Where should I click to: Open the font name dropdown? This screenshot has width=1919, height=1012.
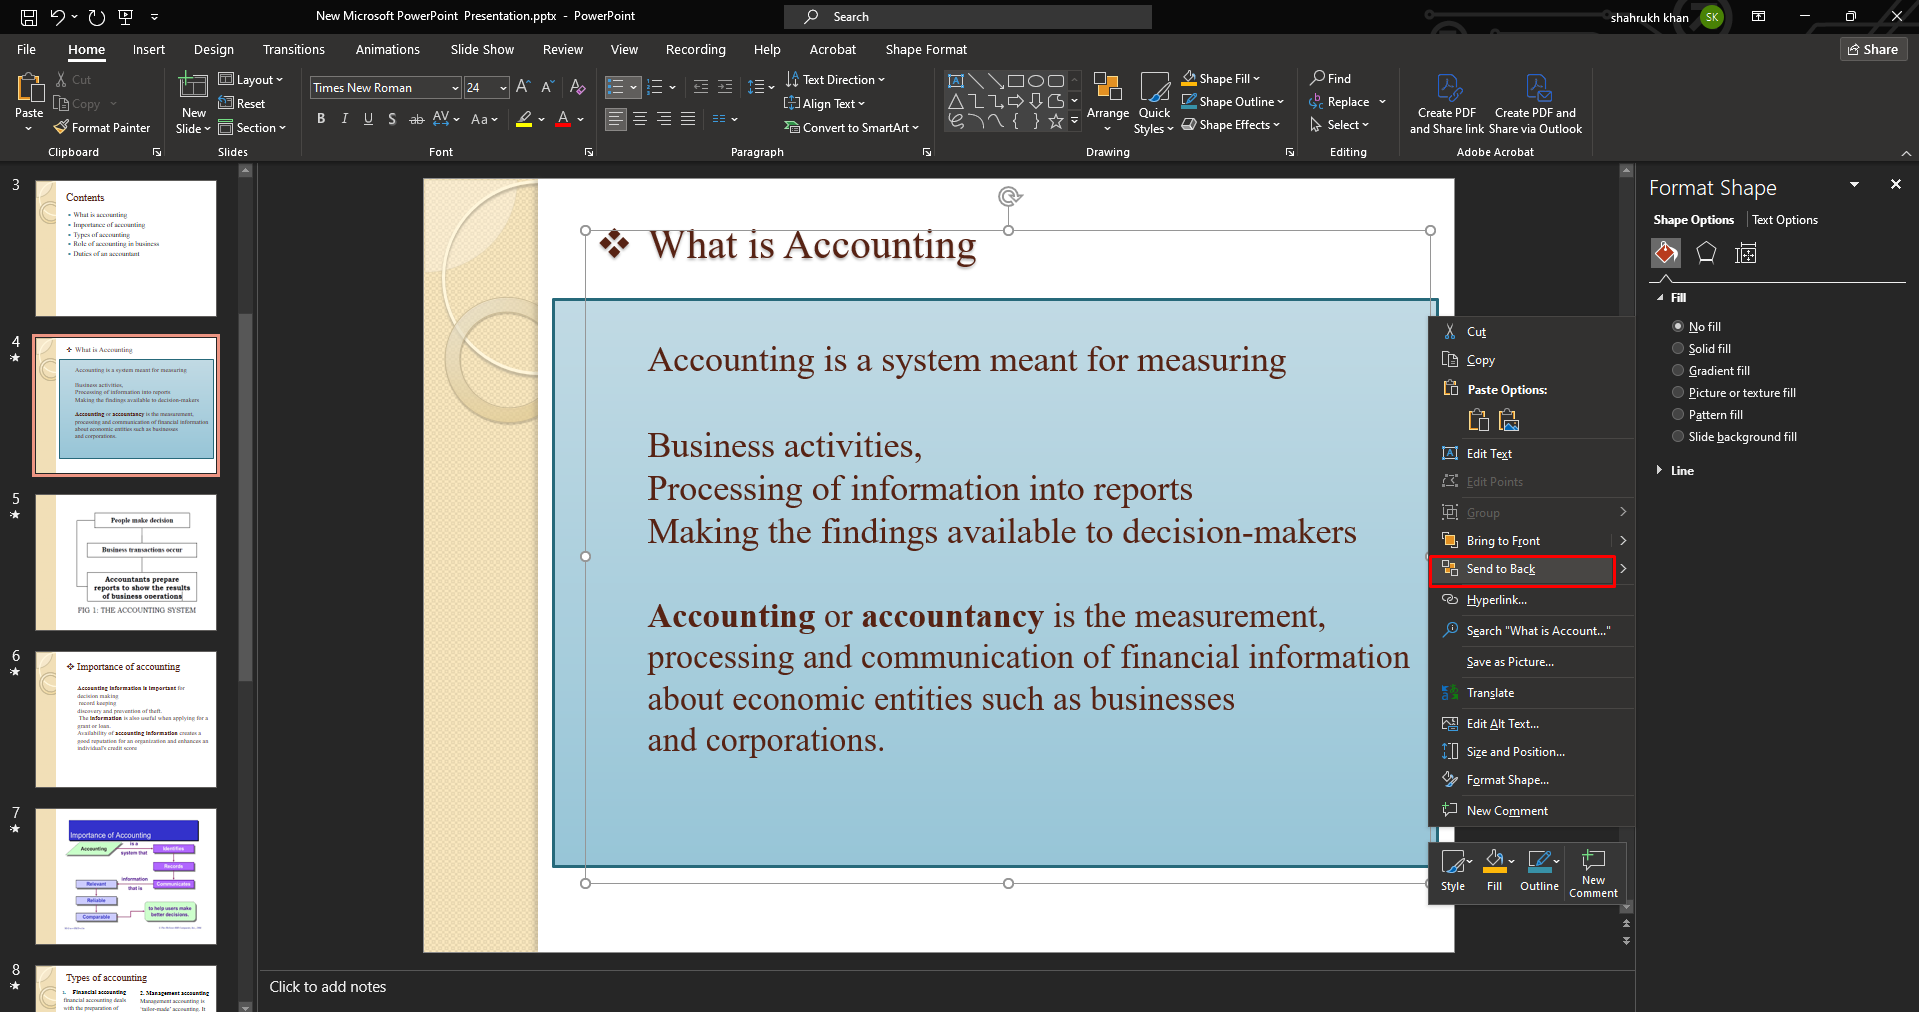coord(455,88)
